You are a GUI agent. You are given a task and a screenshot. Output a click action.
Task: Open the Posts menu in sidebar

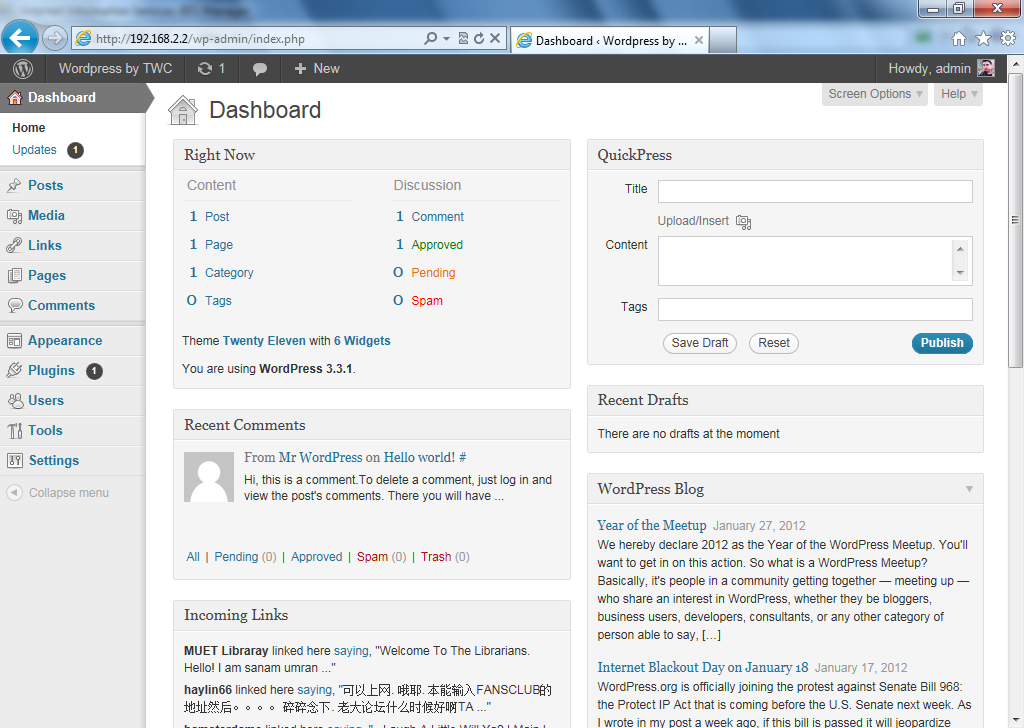click(46, 185)
